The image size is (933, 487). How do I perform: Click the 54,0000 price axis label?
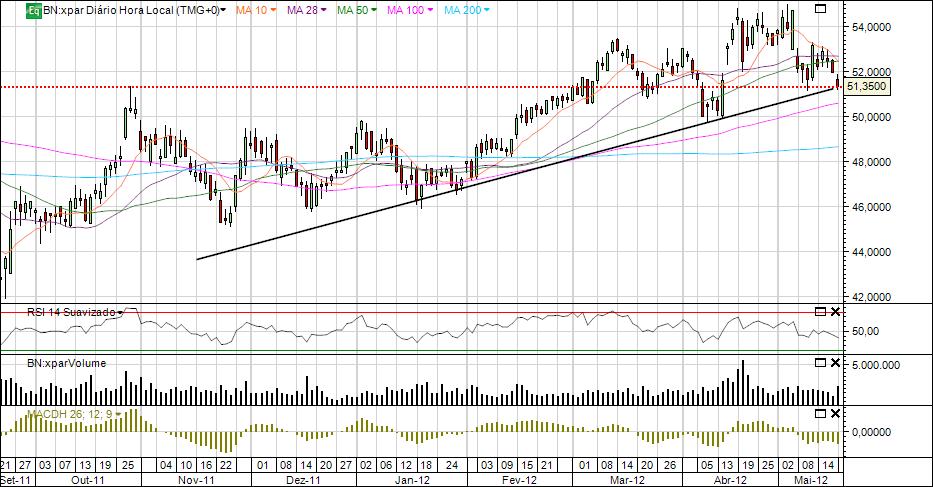[x=871, y=27]
